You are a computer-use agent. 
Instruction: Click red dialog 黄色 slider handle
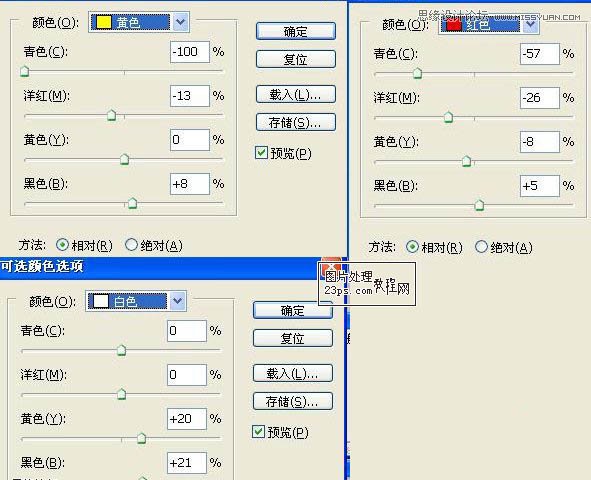tap(466, 161)
